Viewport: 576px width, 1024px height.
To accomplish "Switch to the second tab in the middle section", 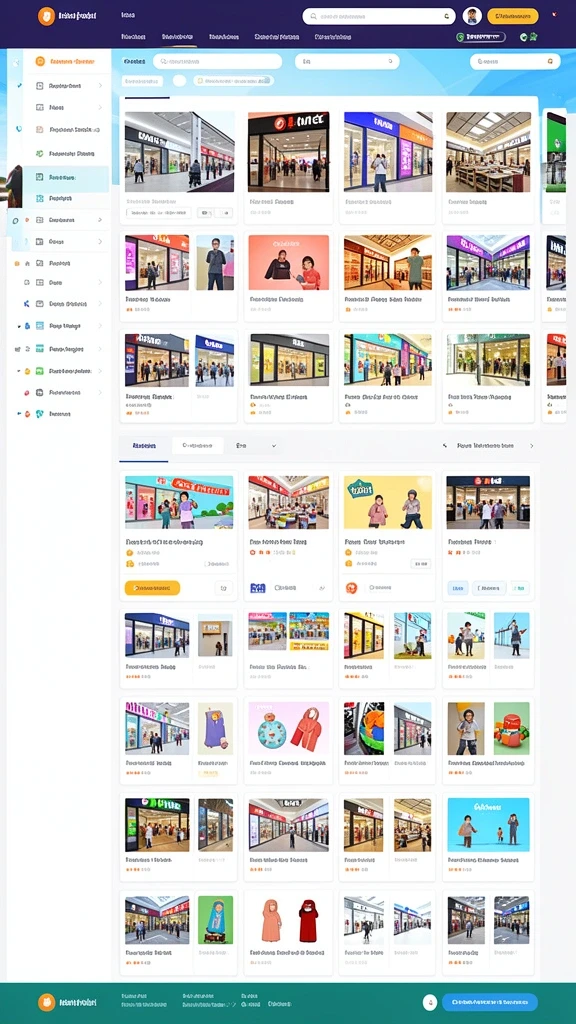I will point(197,446).
